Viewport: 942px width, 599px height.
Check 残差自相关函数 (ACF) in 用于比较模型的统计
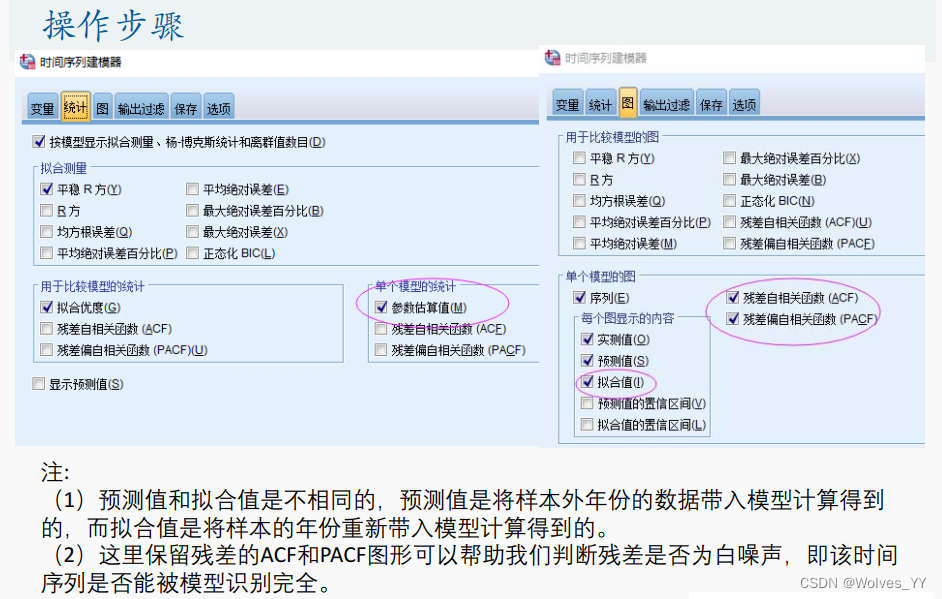pos(47,329)
